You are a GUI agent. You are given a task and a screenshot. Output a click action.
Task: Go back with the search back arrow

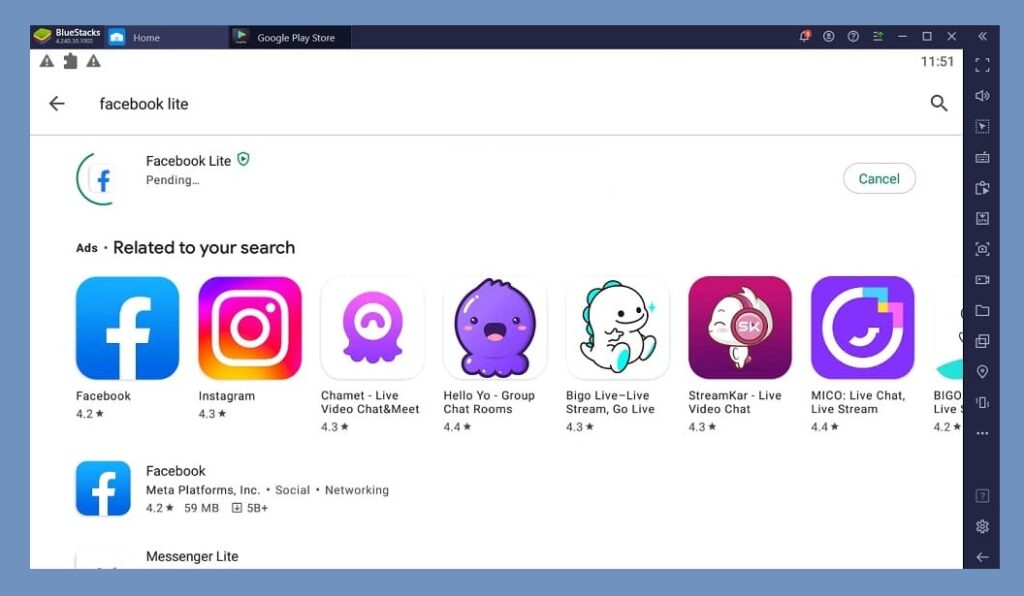pos(57,103)
